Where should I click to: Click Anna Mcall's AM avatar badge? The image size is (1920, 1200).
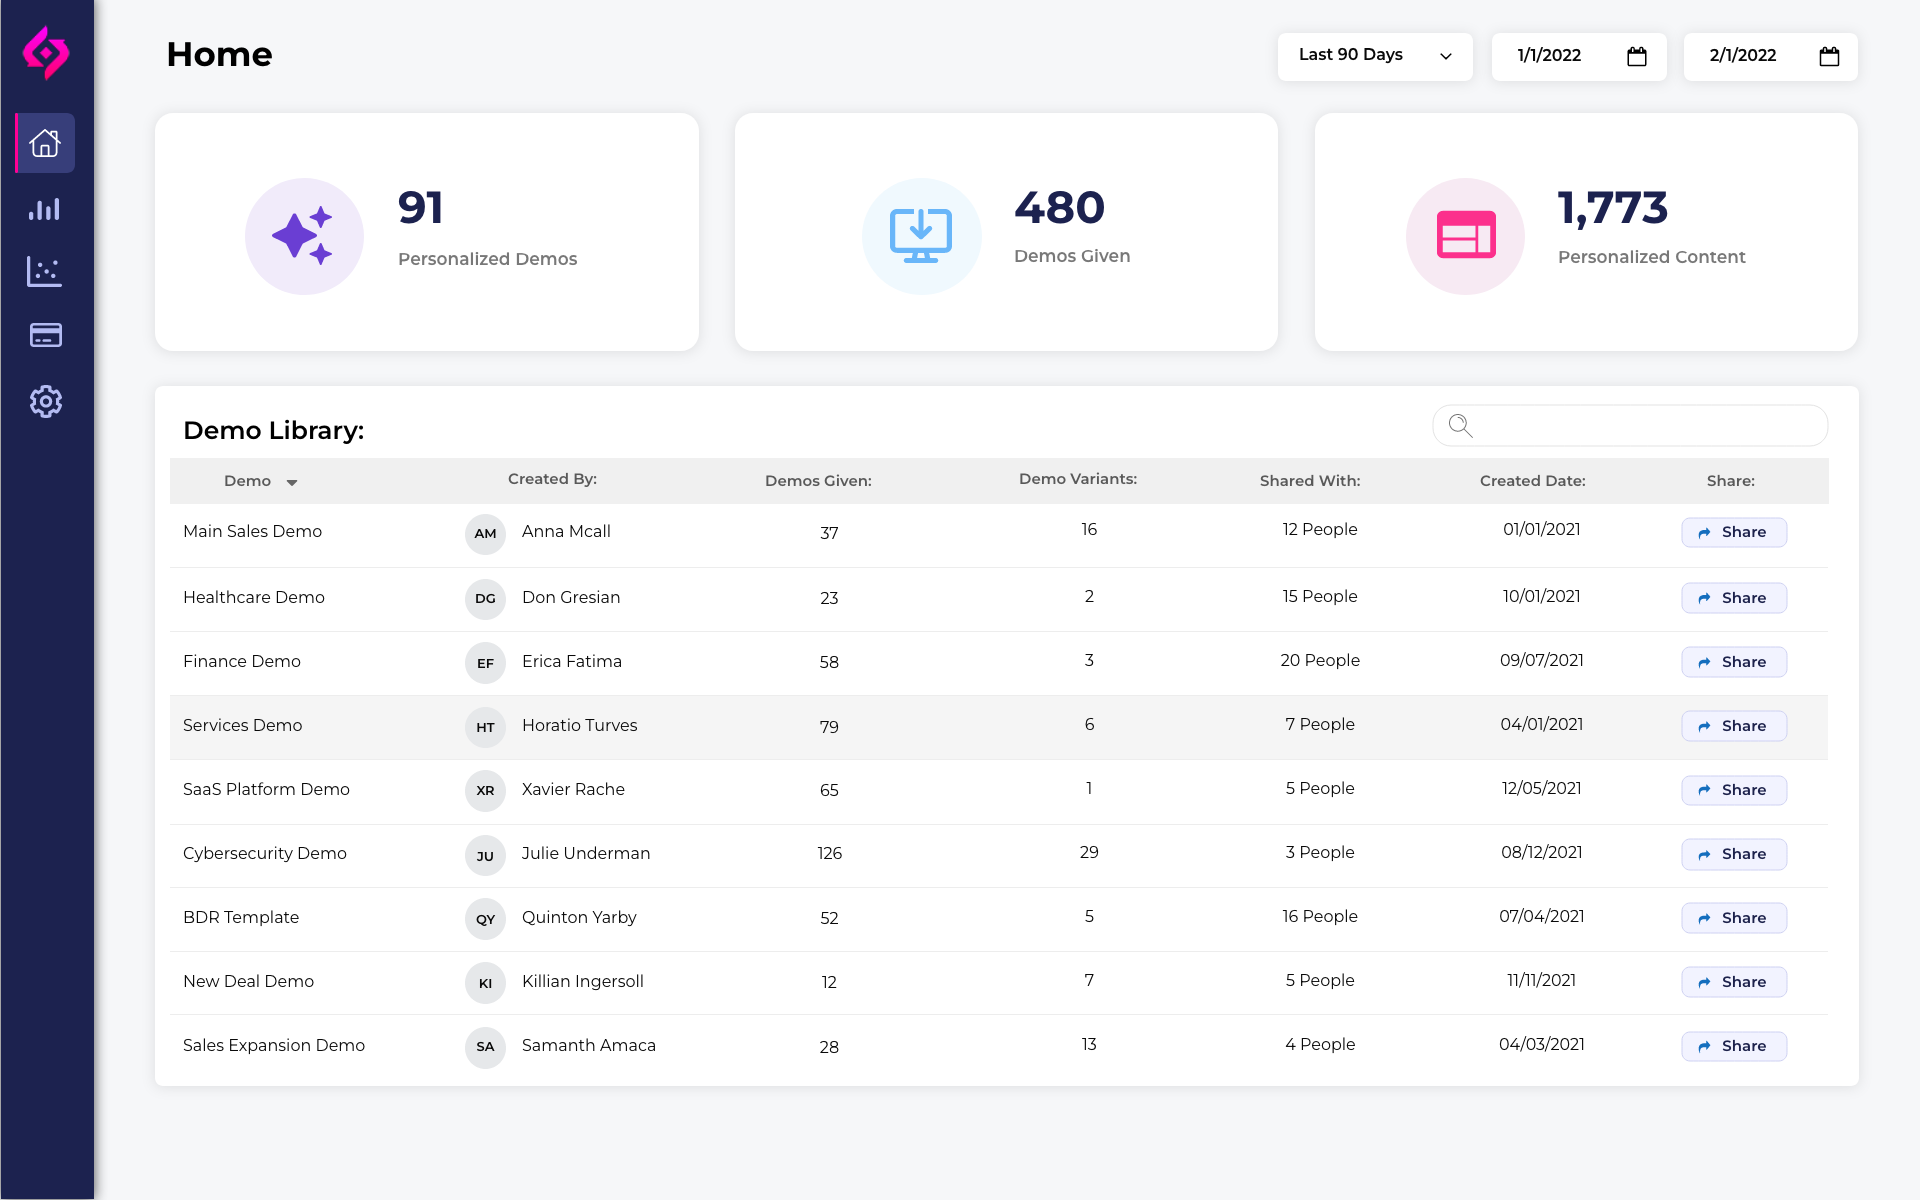(485, 533)
